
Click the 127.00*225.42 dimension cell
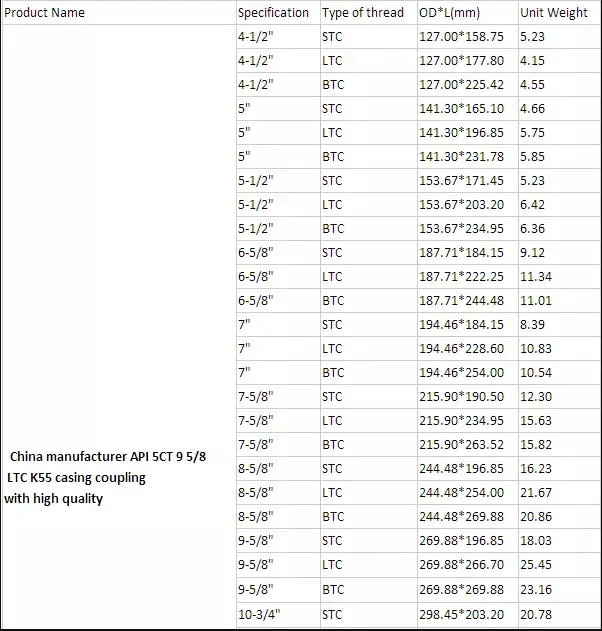[460, 85]
